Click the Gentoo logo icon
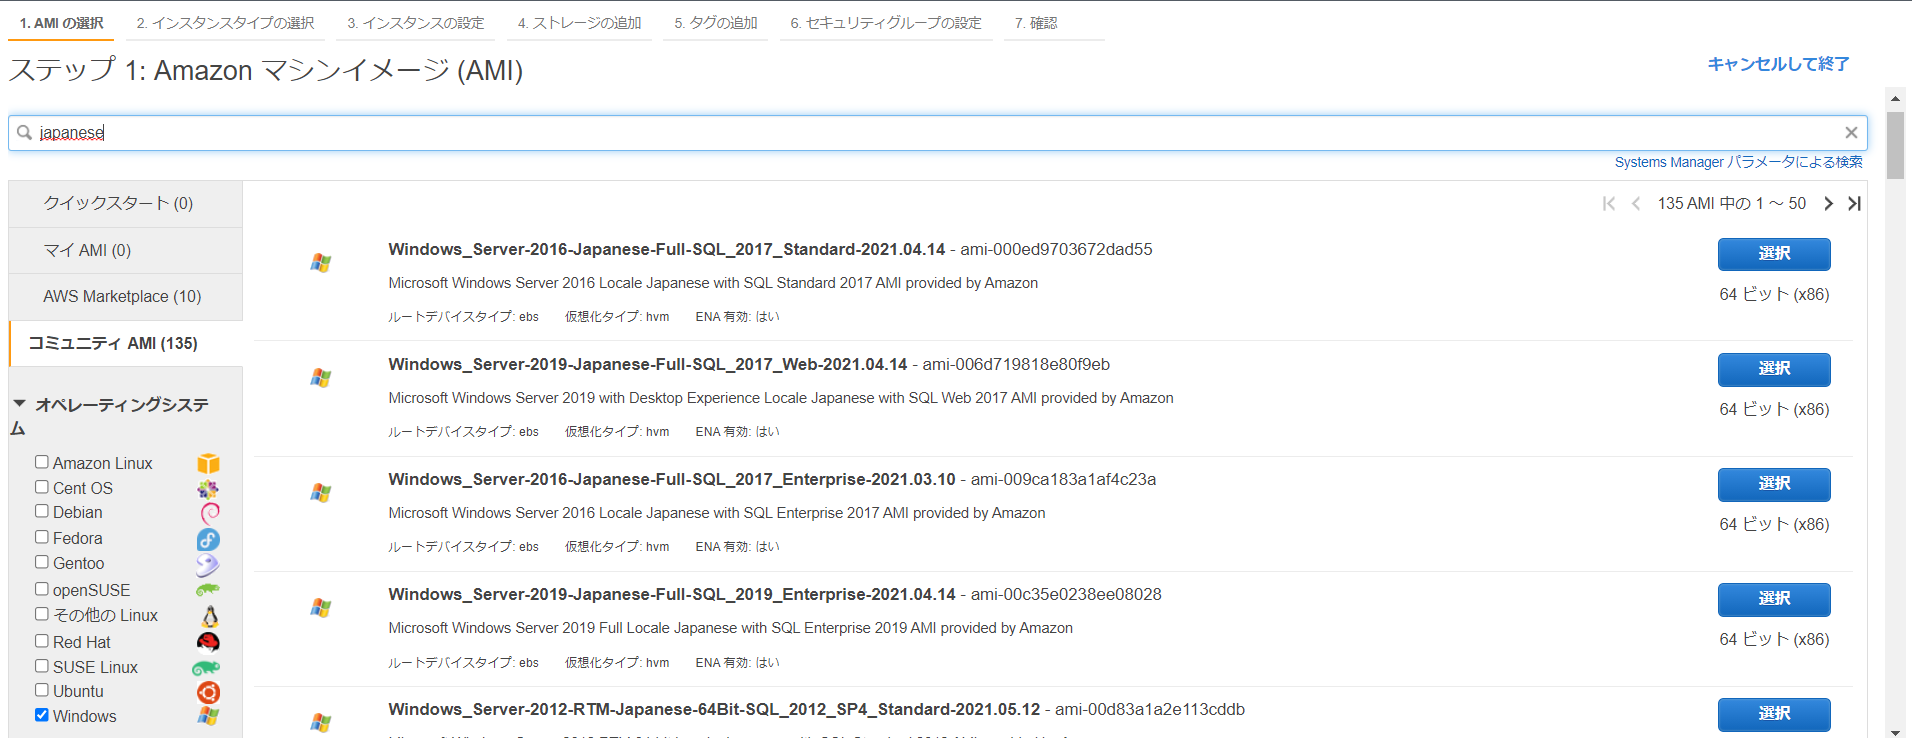Viewport: 1912px width, 738px height. tap(207, 564)
